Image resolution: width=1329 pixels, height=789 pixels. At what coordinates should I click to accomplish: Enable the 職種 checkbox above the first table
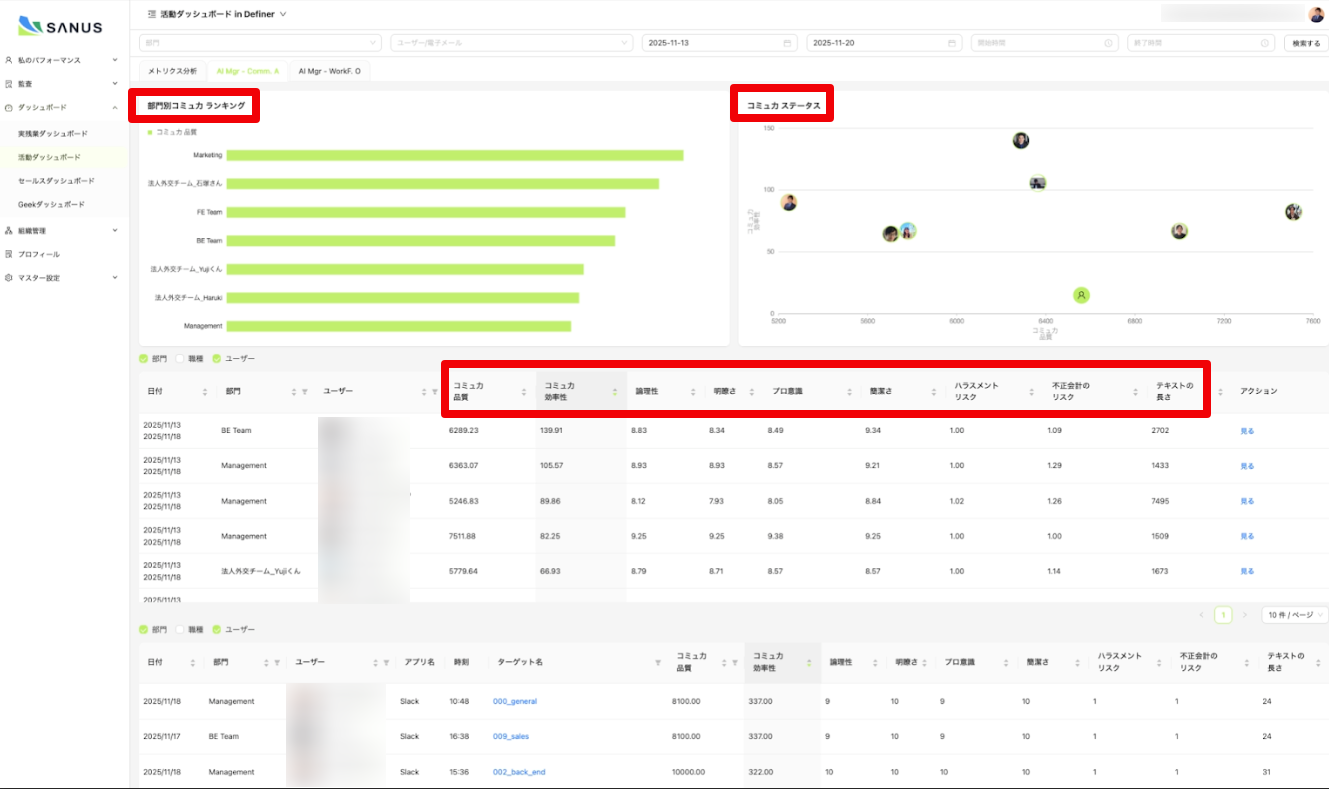tap(180, 358)
